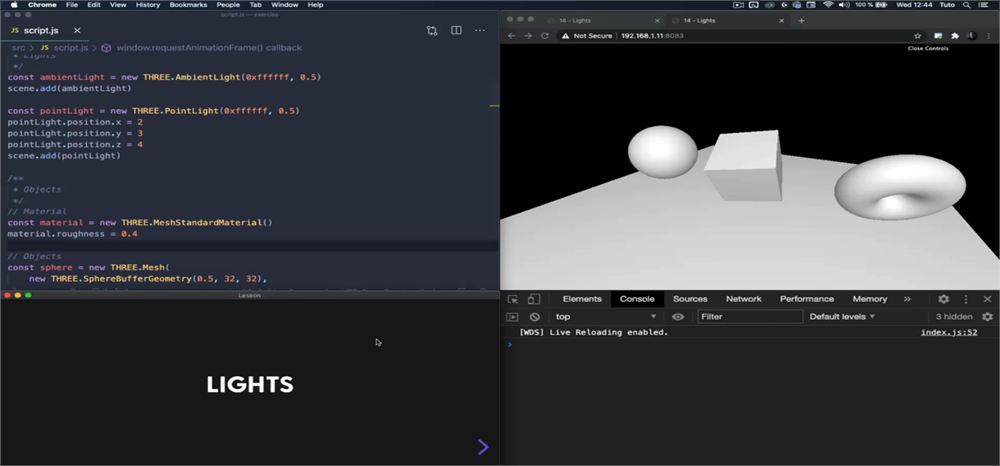The width and height of the screenshot is (1000, 466).
Task: Open the History menu
Action: point(148,4)
